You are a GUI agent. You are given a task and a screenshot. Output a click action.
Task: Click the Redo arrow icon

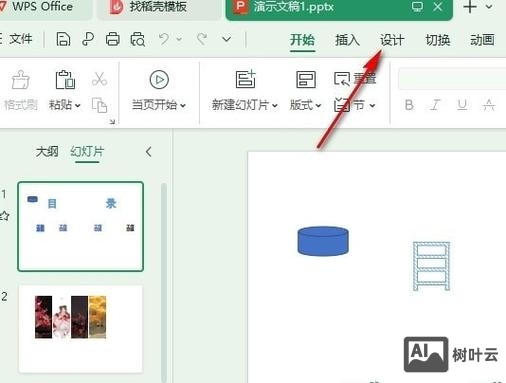(202, 39)
